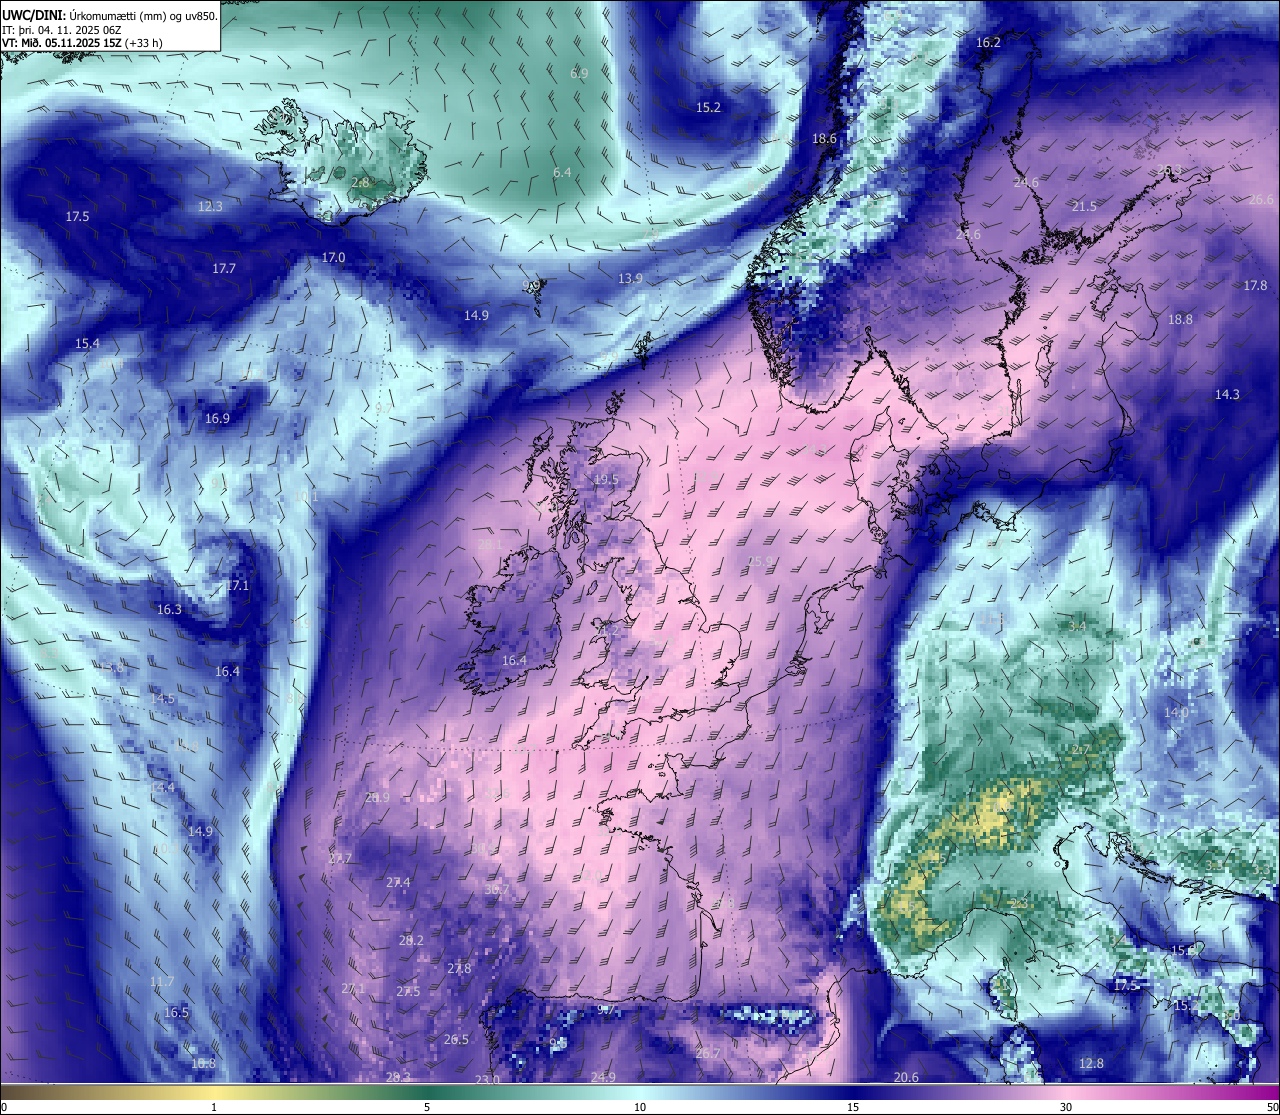Click the 11.7 value label
The height and width of the screenshot is (1115, 1280).
[161, 981]
